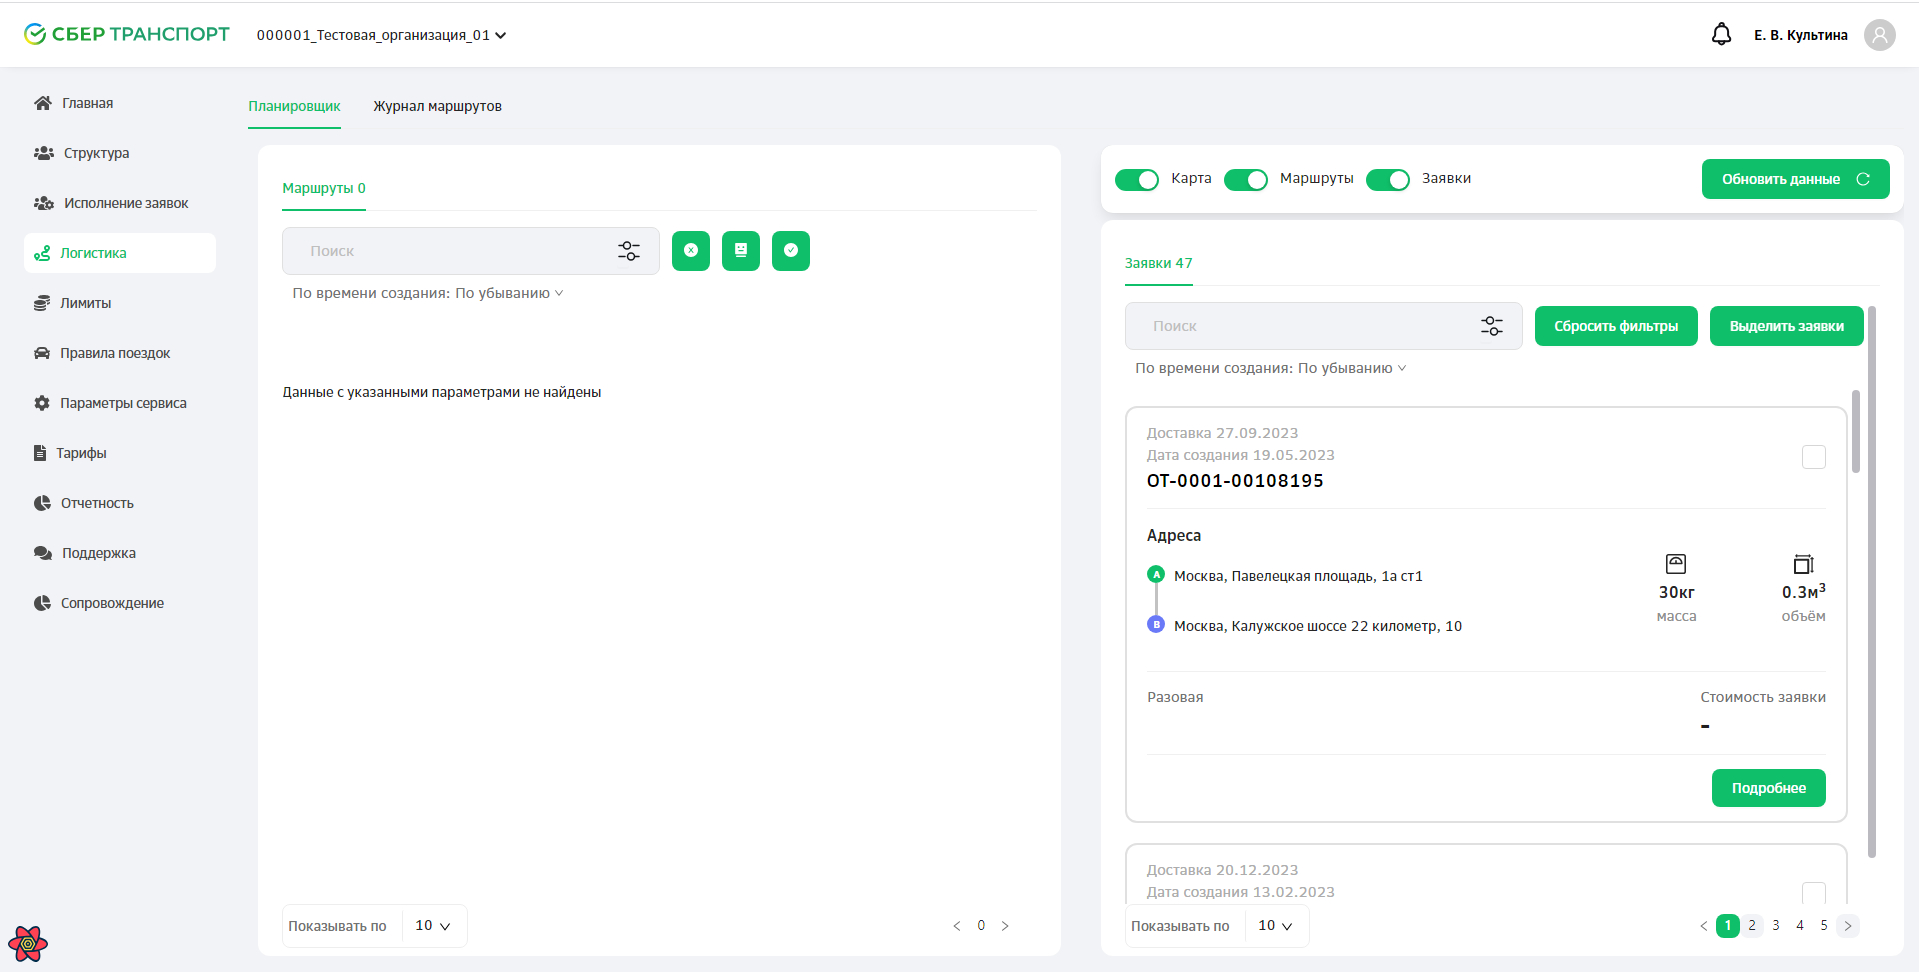Go to requests page 3
The image size is (1919, 972).
point(1776,926)
